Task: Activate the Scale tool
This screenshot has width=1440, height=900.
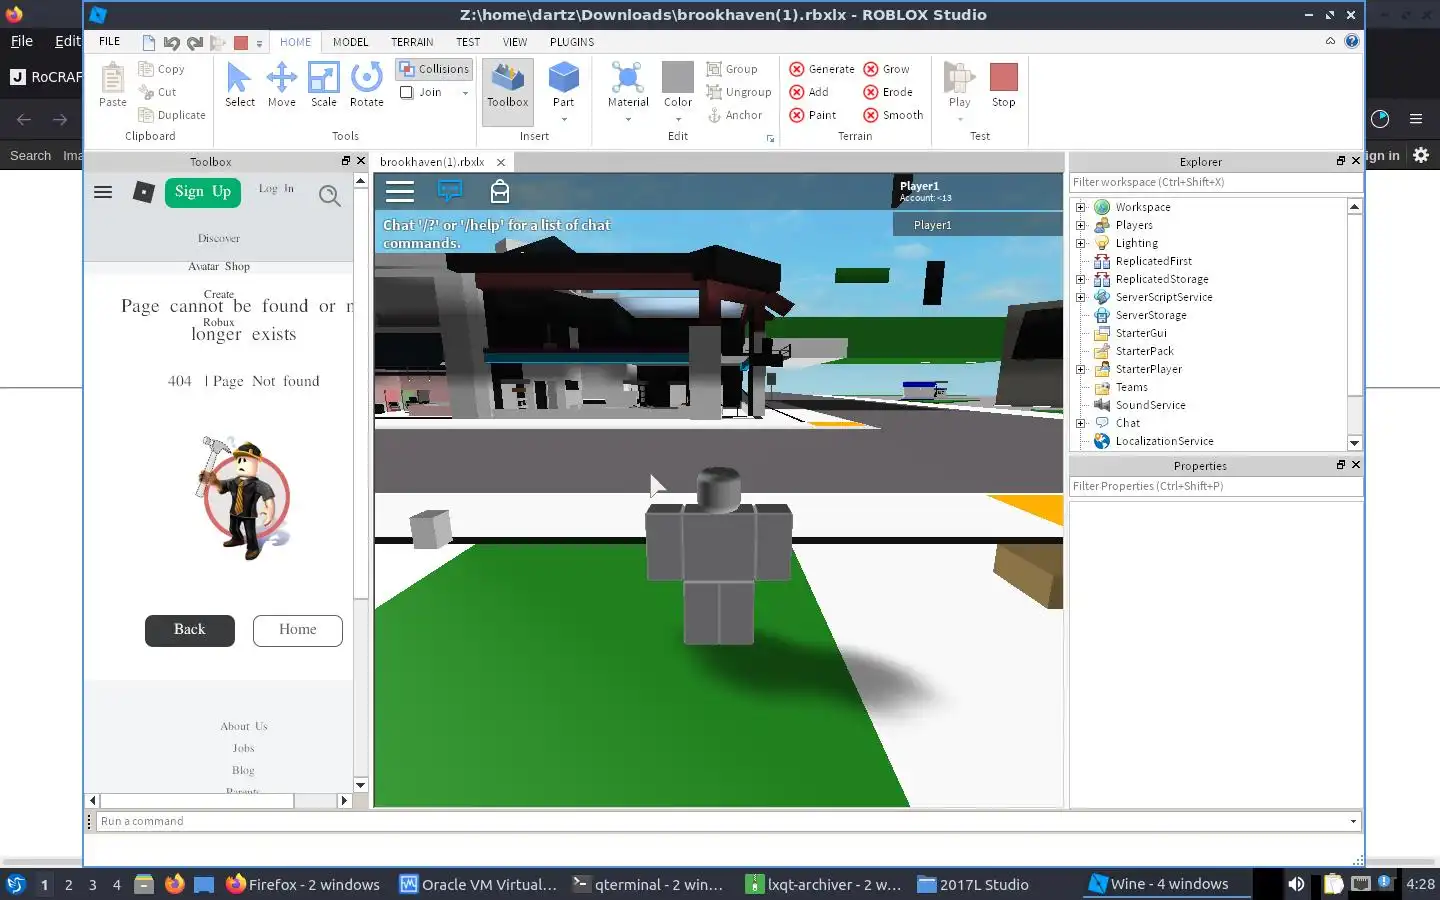Action: (x=324, y=85)
